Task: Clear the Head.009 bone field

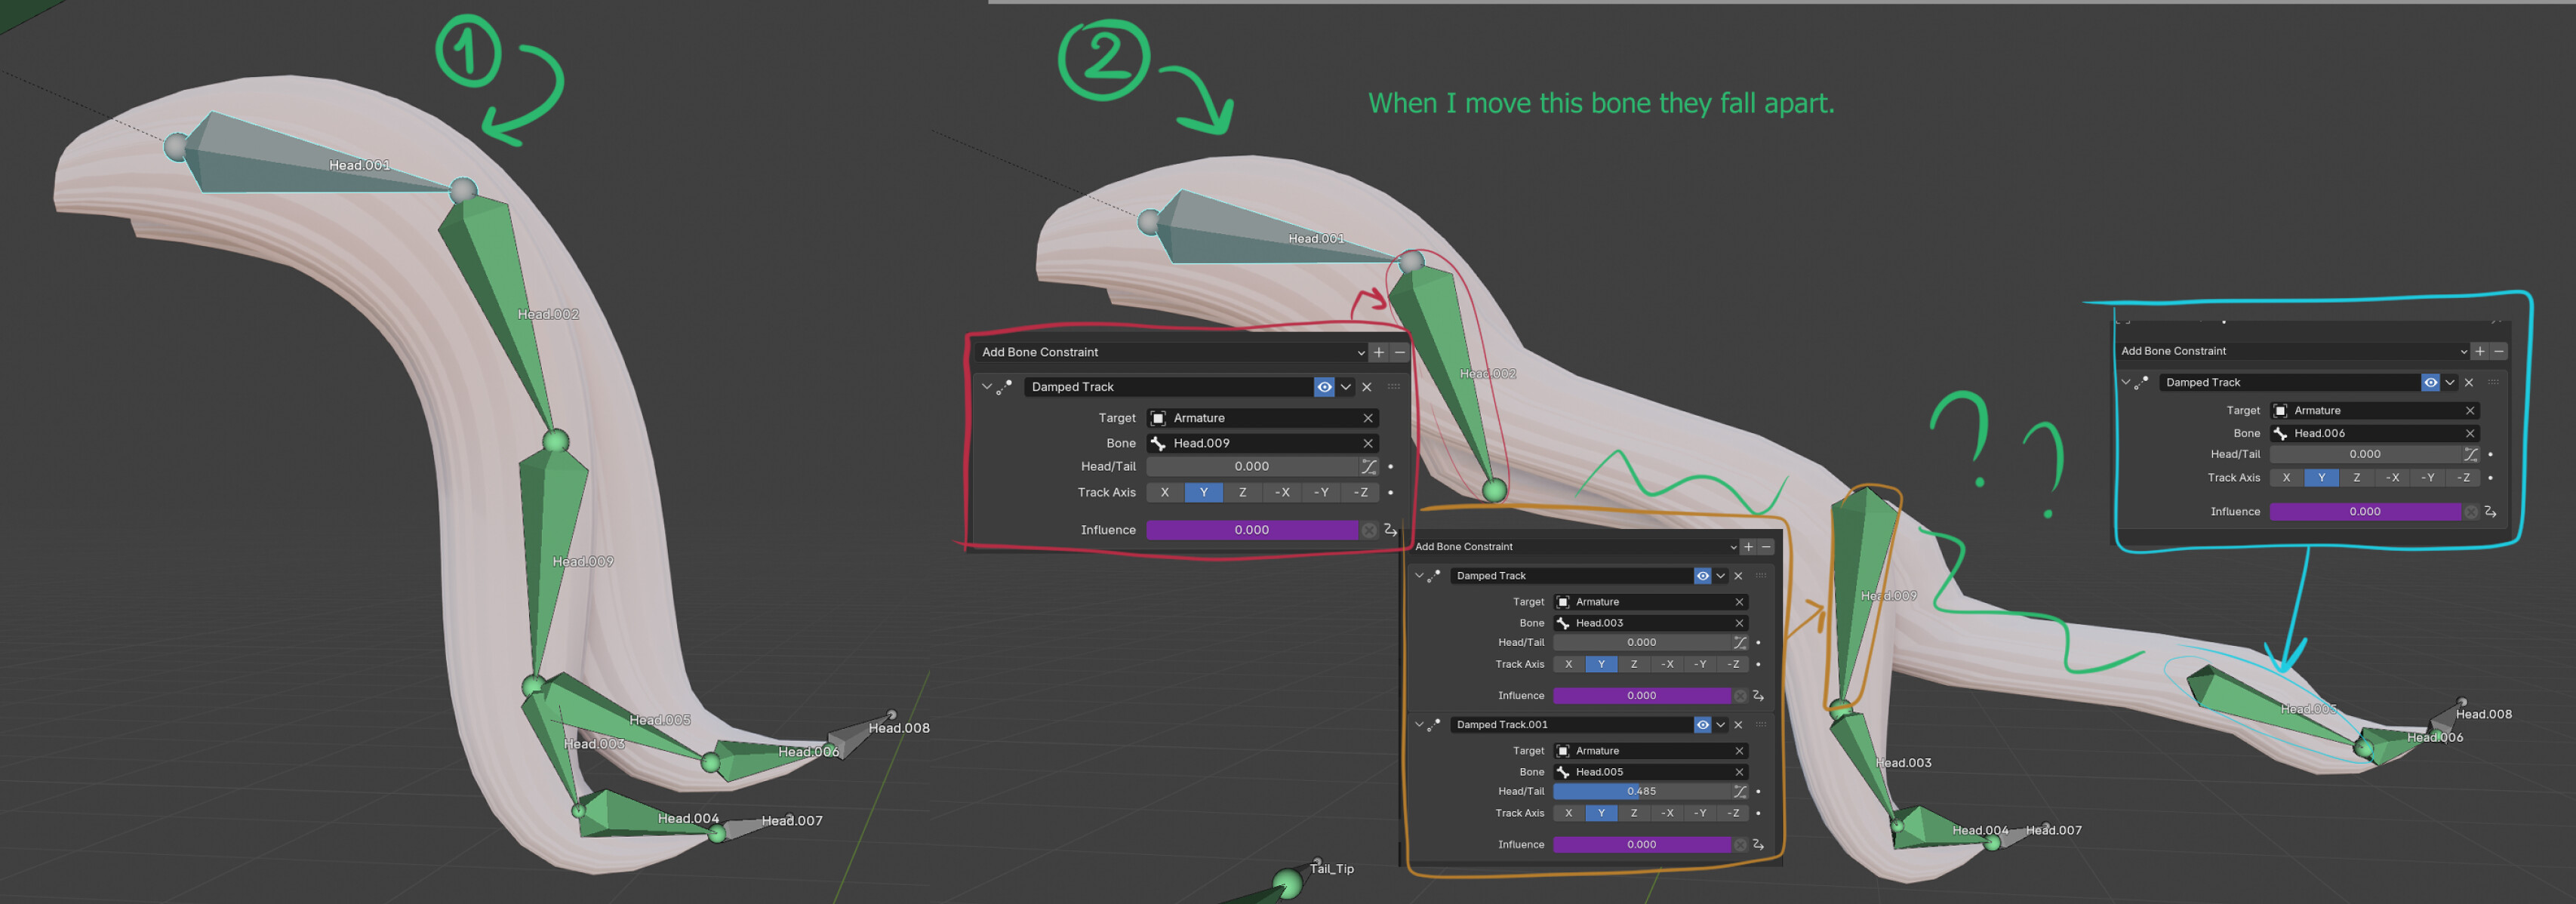Action: (x=1368, y=443)
